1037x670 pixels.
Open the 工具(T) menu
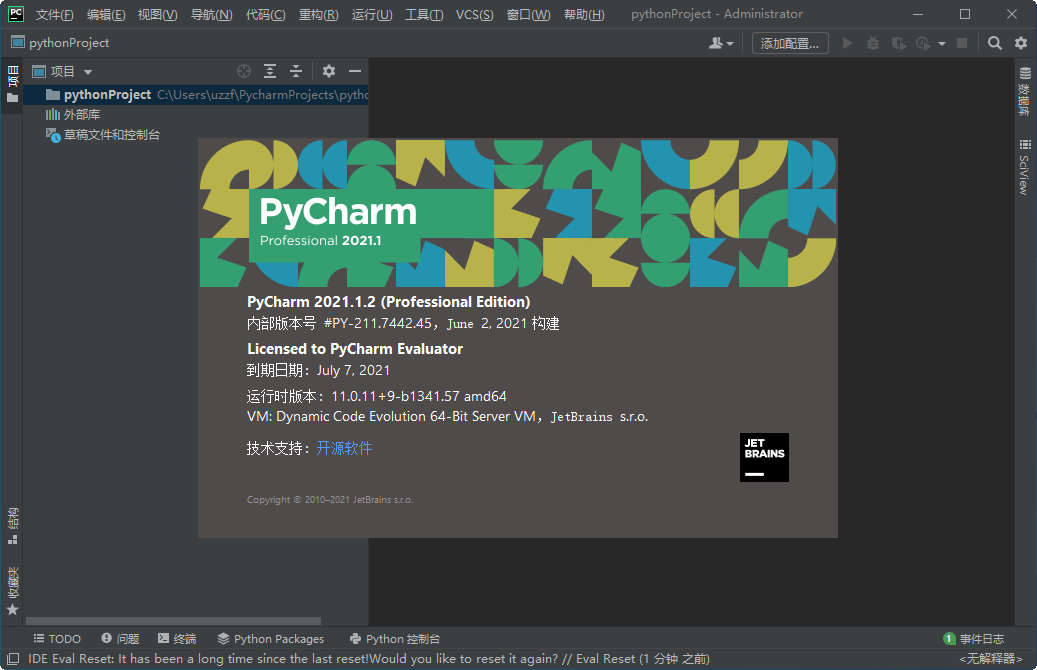click(424, 15)
